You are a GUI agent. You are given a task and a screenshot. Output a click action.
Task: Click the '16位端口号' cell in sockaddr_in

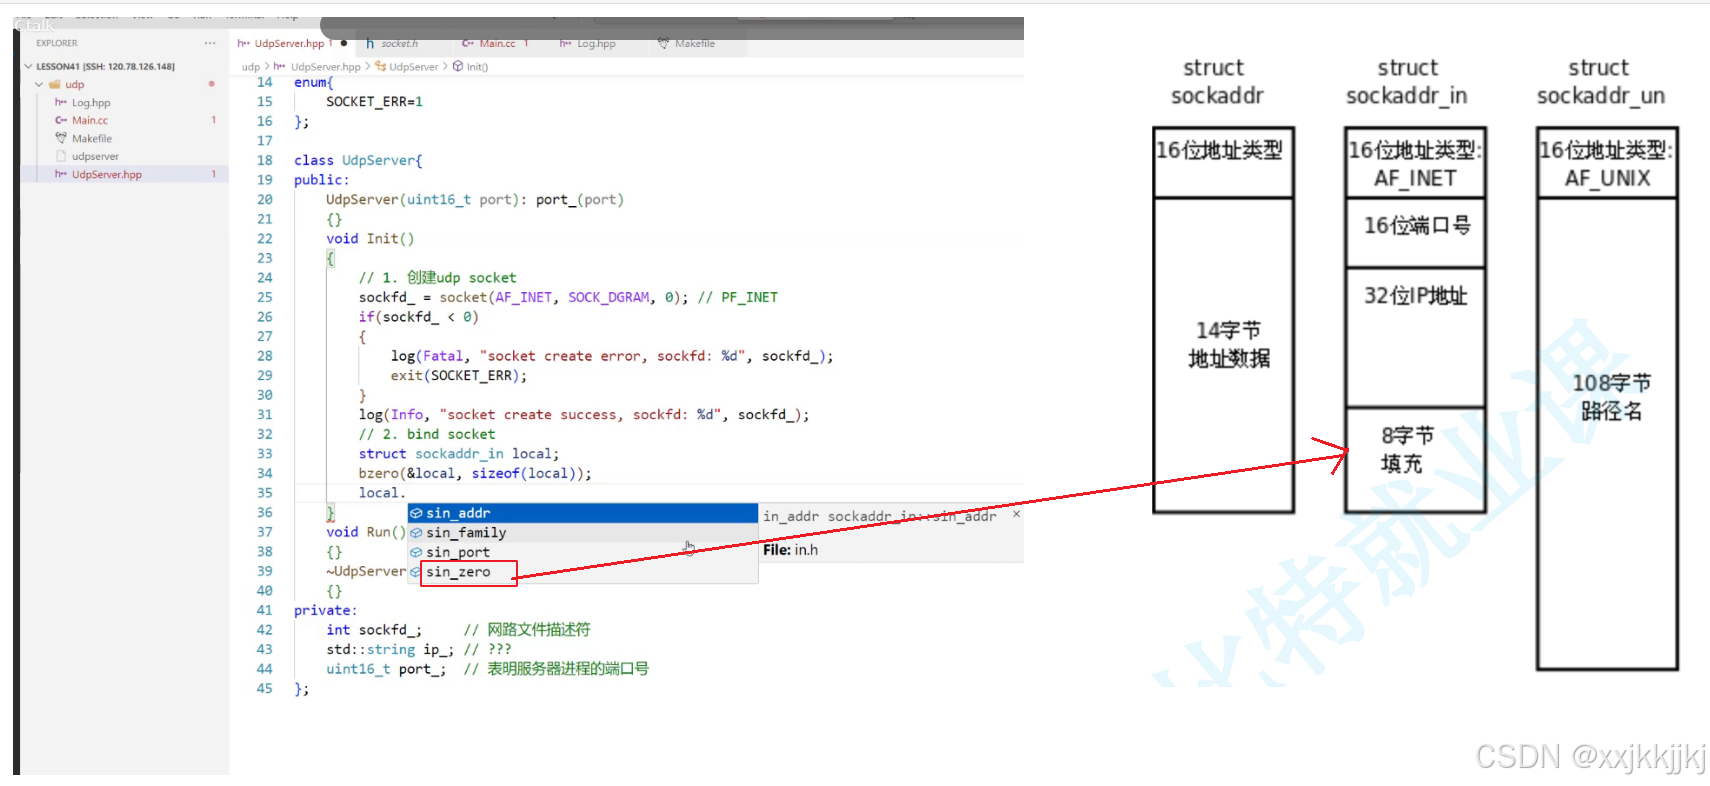(x=1416, y=232)
